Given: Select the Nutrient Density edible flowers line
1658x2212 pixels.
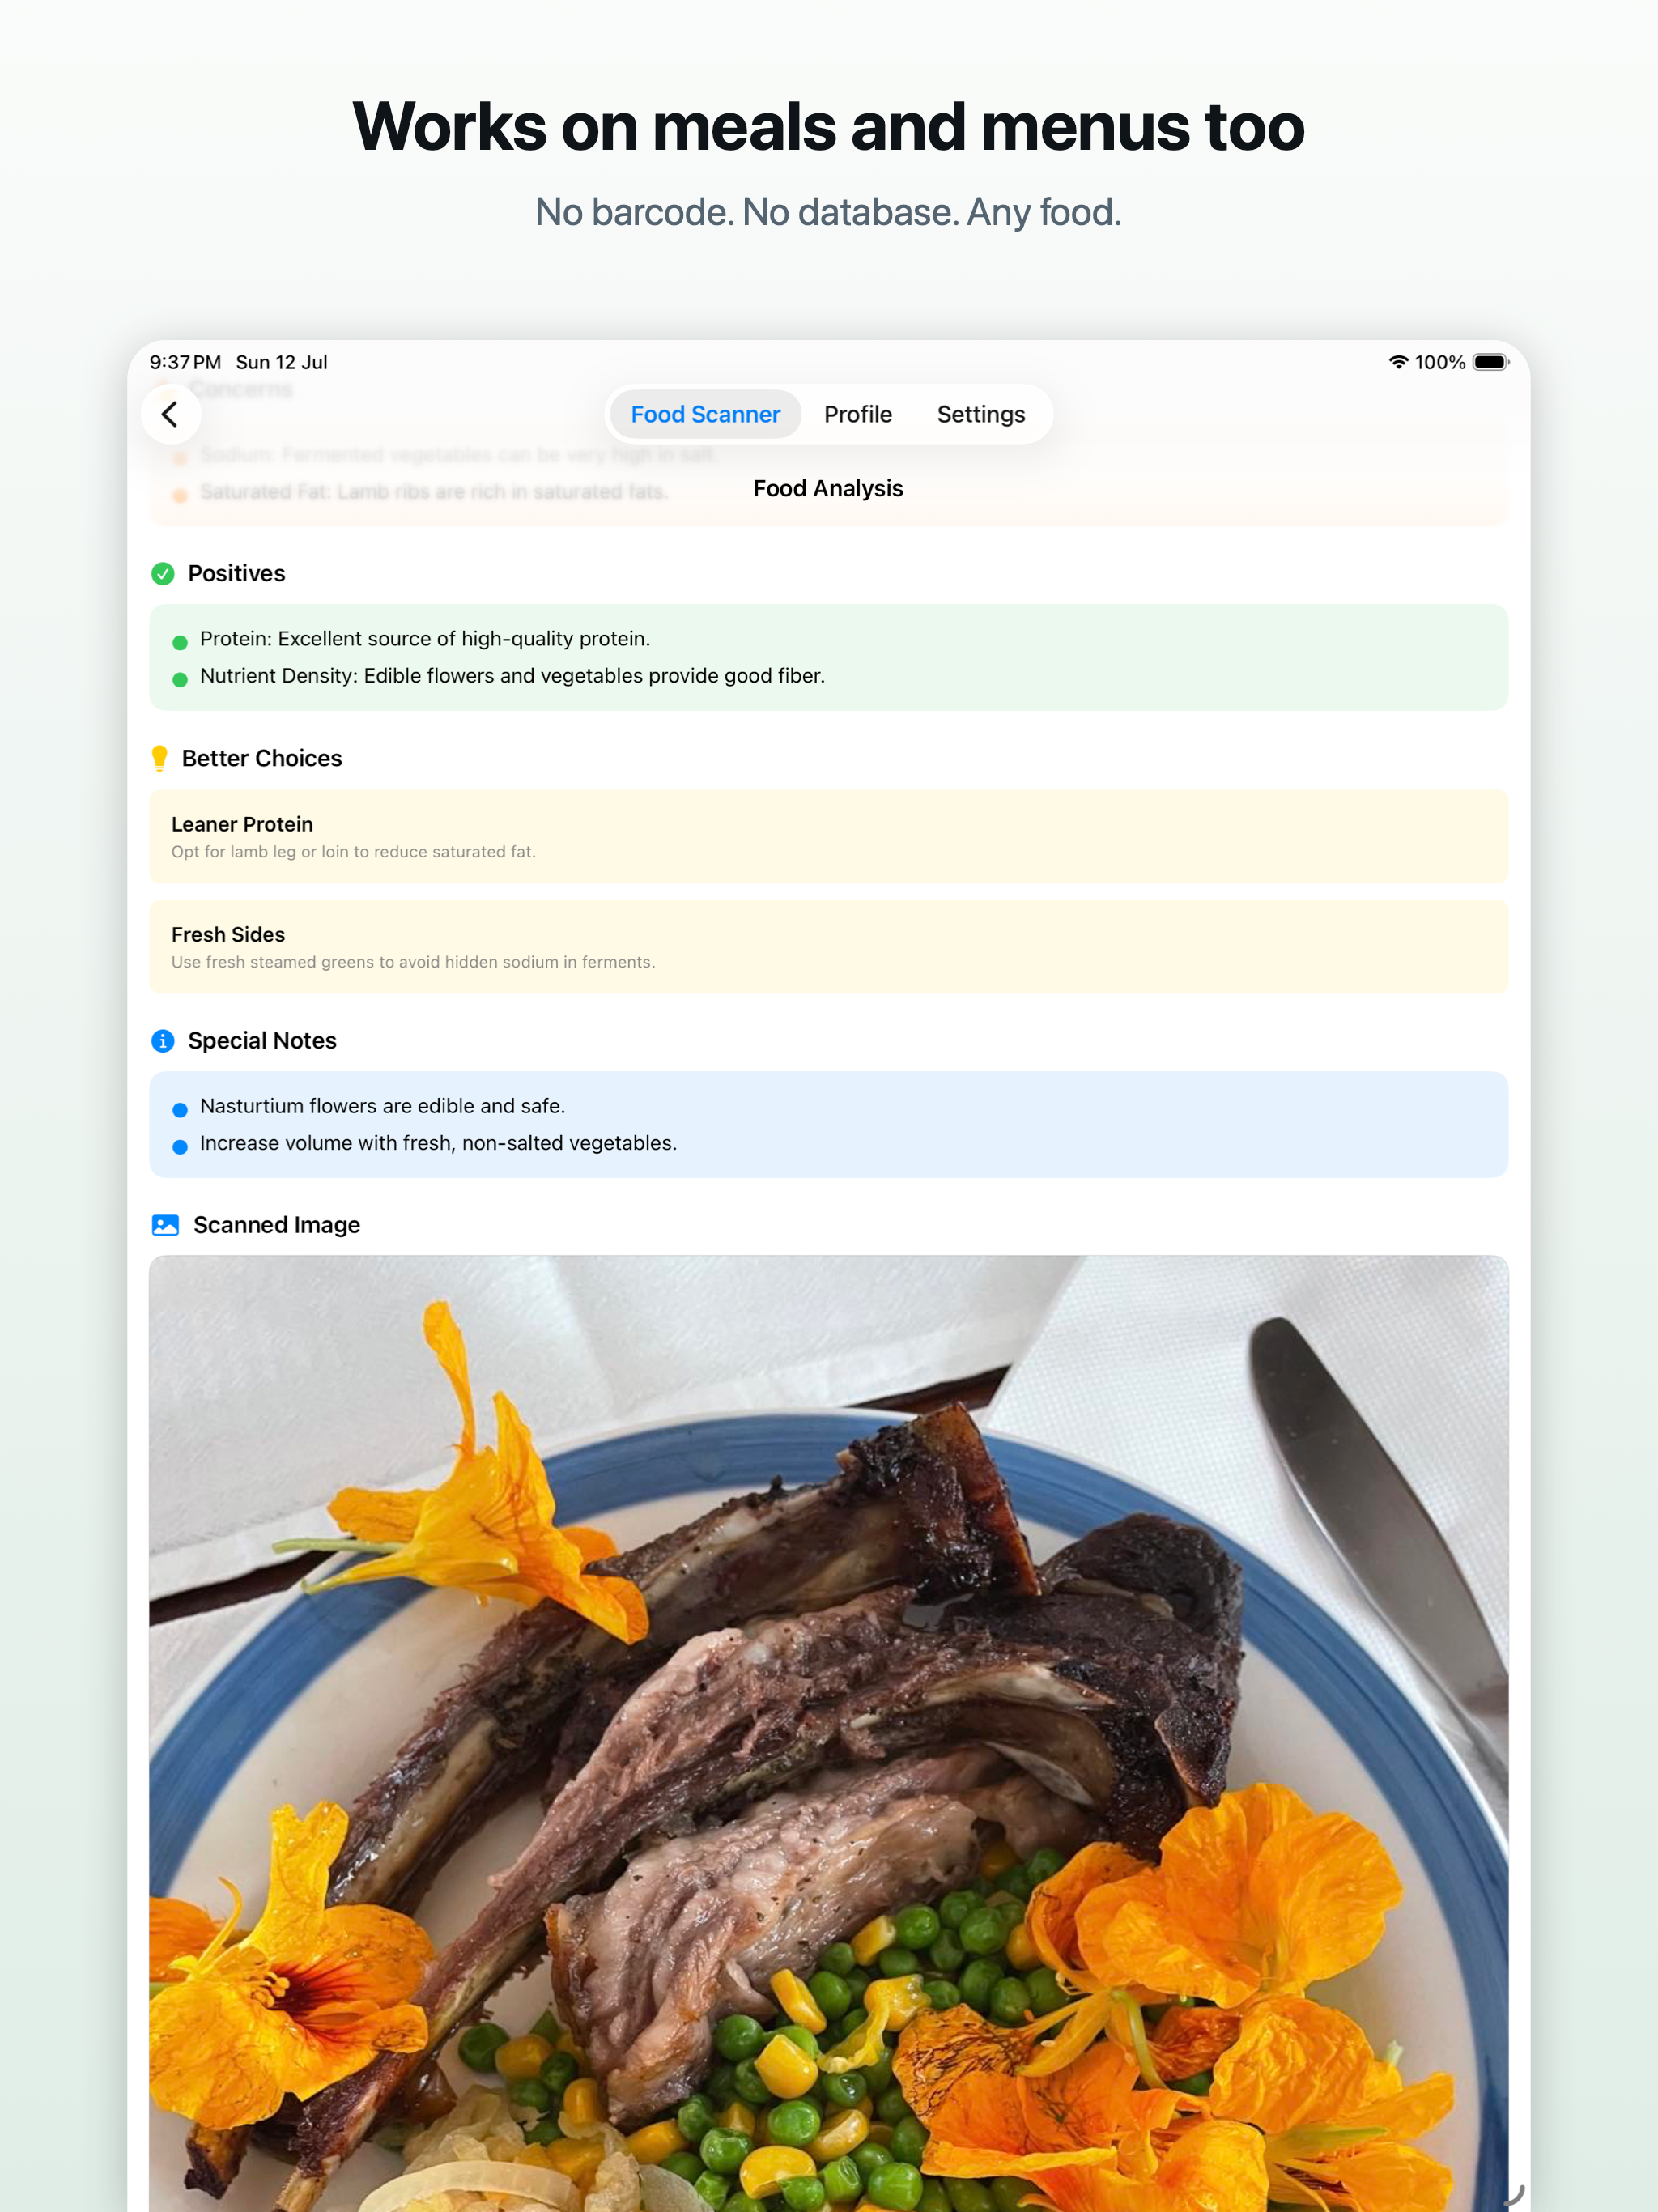Looking at the screenshot, I should [512, 676].
